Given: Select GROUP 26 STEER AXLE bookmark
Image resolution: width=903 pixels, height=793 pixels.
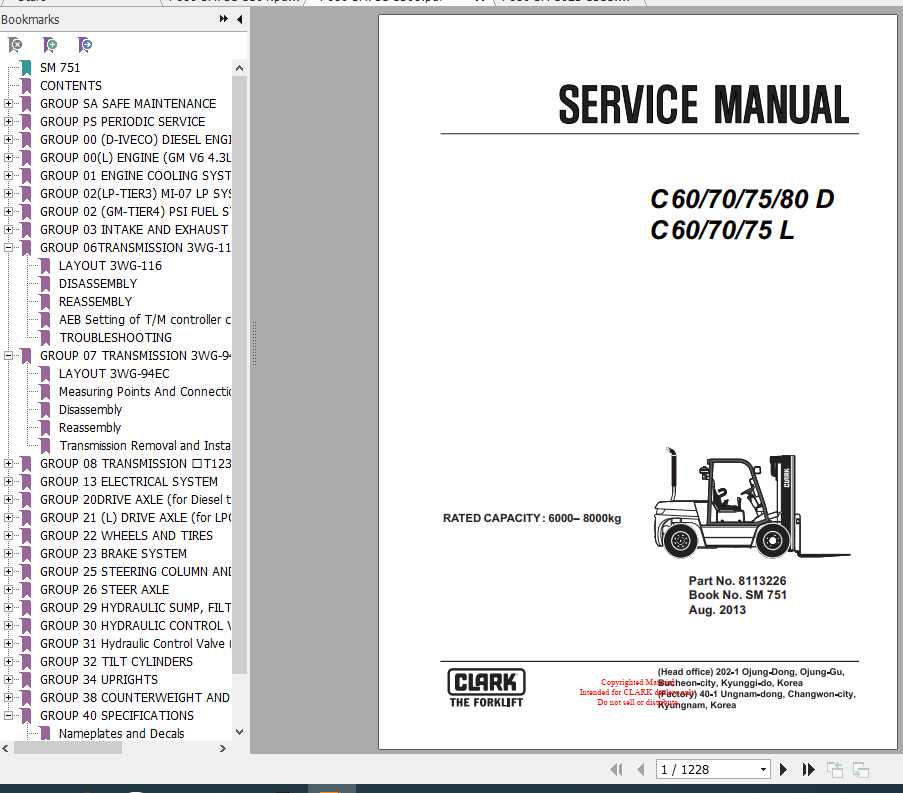Looking at the screenshot, I should 104,590.
